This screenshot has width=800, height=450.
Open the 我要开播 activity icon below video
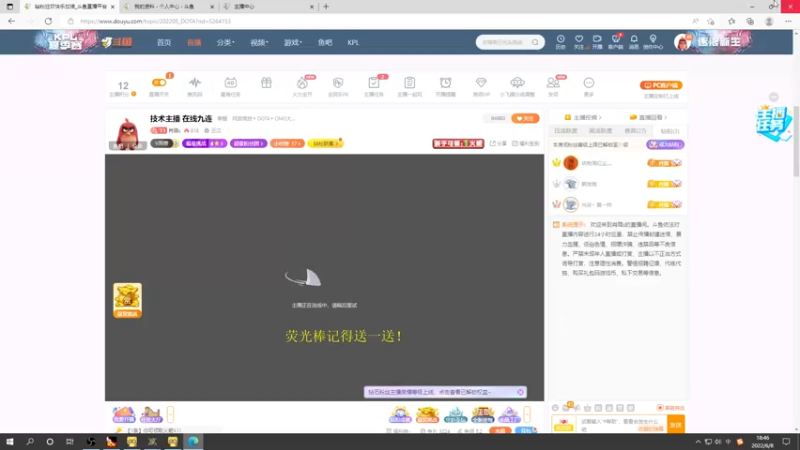123,414
